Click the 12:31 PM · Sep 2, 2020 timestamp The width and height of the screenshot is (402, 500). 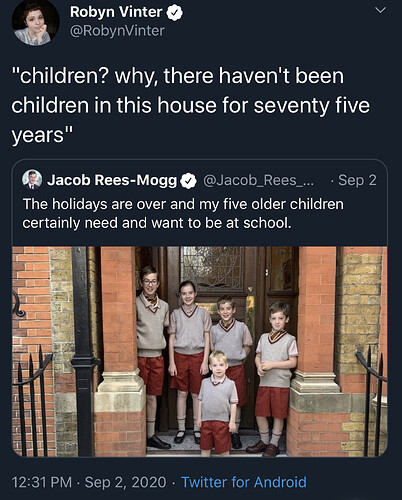click(89, 482)
